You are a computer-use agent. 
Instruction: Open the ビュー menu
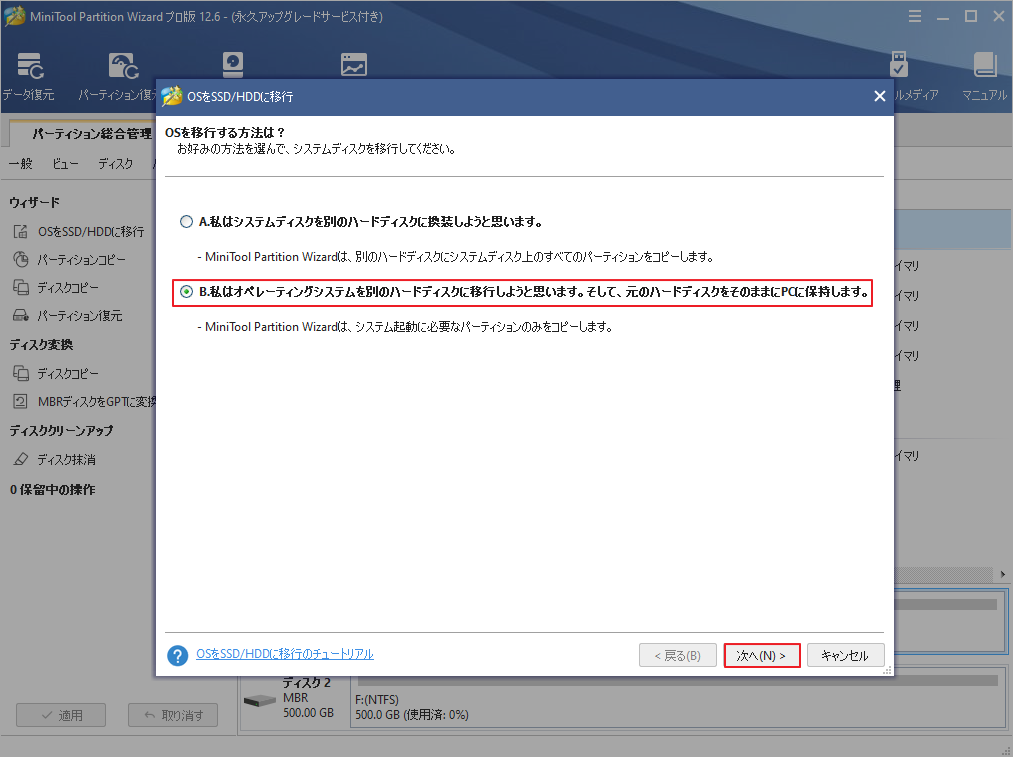pos(64,163)
